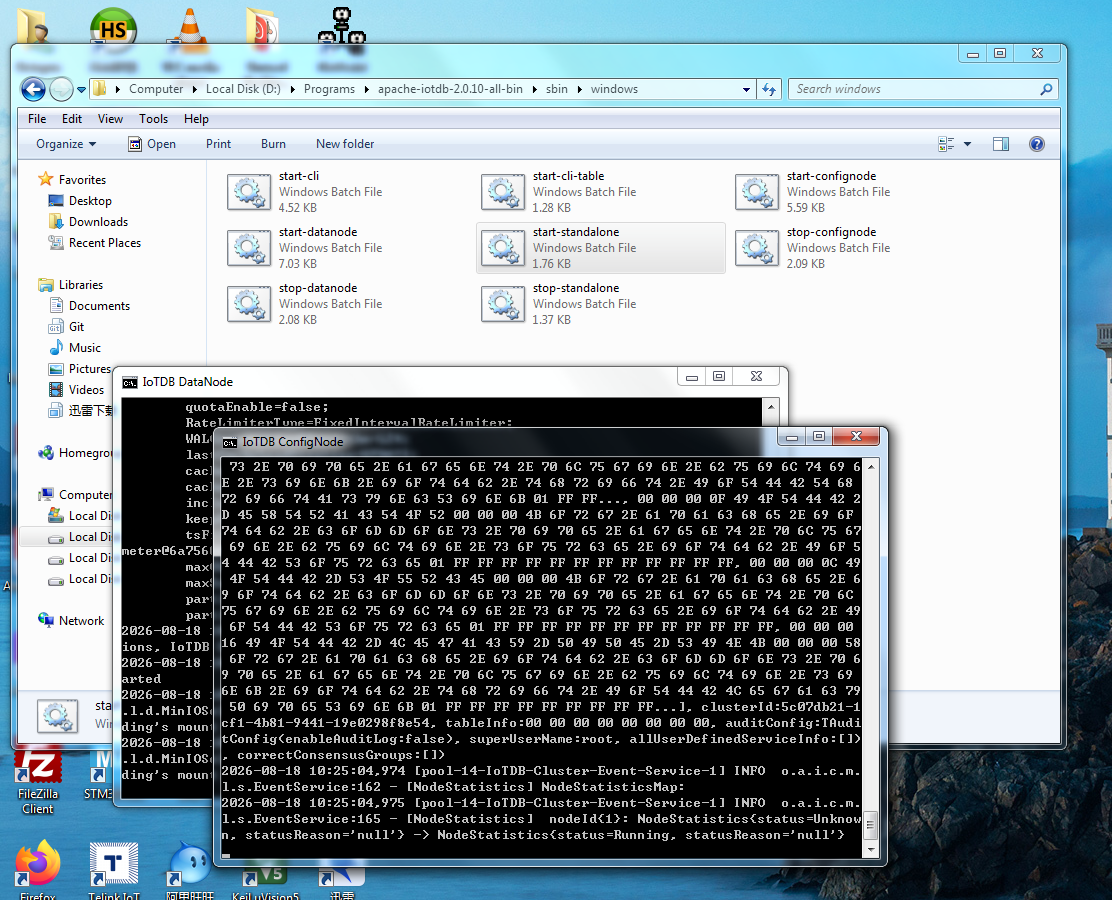The height and width of the screenshot is (900, 1112).
Task: Open the IoTDB DataNode console system menu icon
Action: click(x=130, y=383)
